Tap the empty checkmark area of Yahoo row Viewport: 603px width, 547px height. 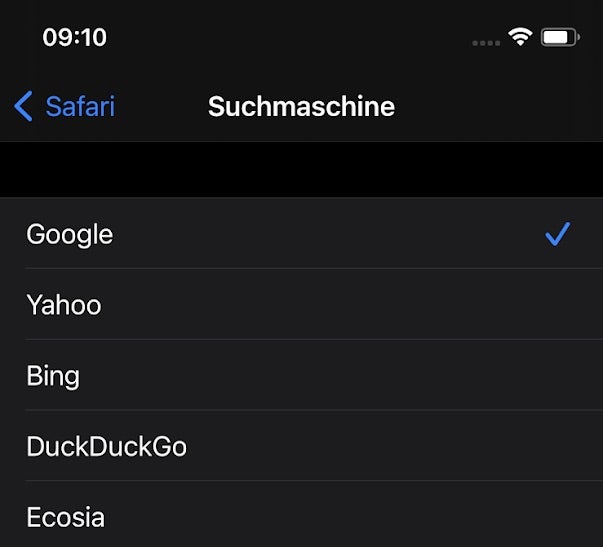point(557,304)
